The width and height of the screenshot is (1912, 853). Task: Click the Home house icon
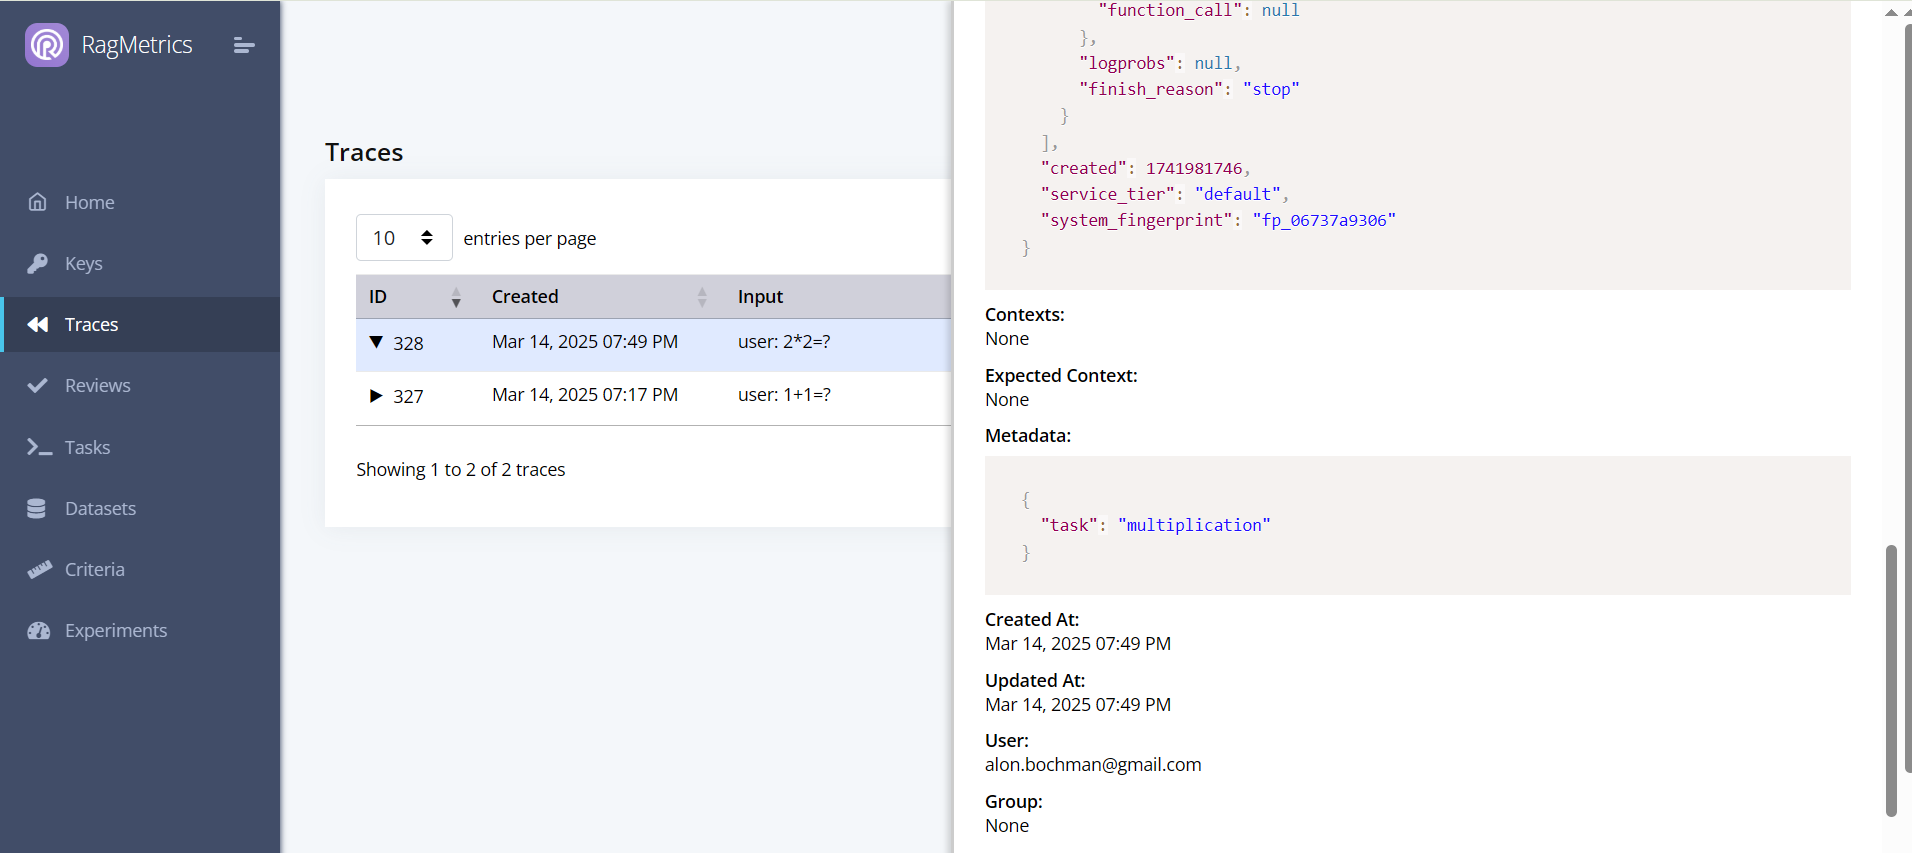pyautogui.click(x=38, y=202)
